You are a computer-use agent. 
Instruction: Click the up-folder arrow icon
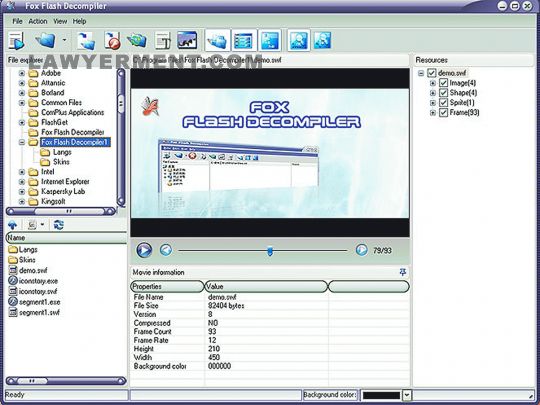pyautogui.click(x=12, y=225)
